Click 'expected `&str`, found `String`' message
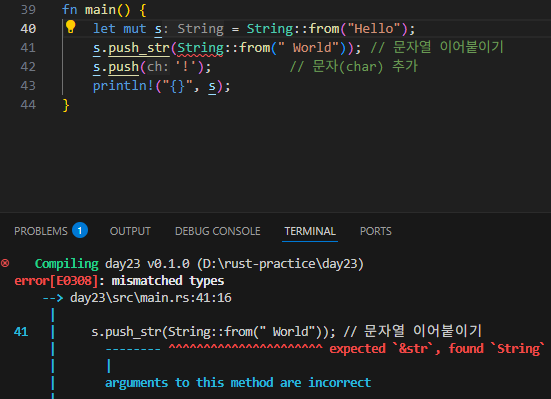Screen dimensions: 551x399 tap(437, 349)
